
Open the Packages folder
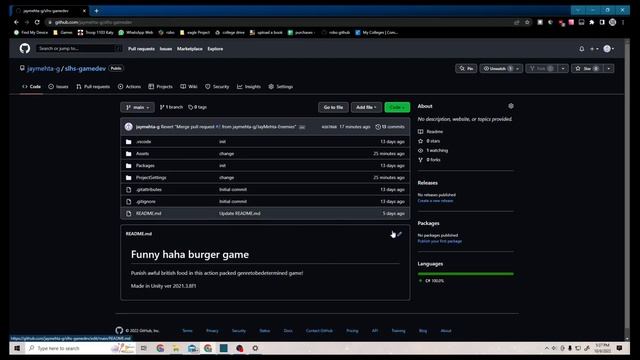pyautogui.click(x=145, y=166)
